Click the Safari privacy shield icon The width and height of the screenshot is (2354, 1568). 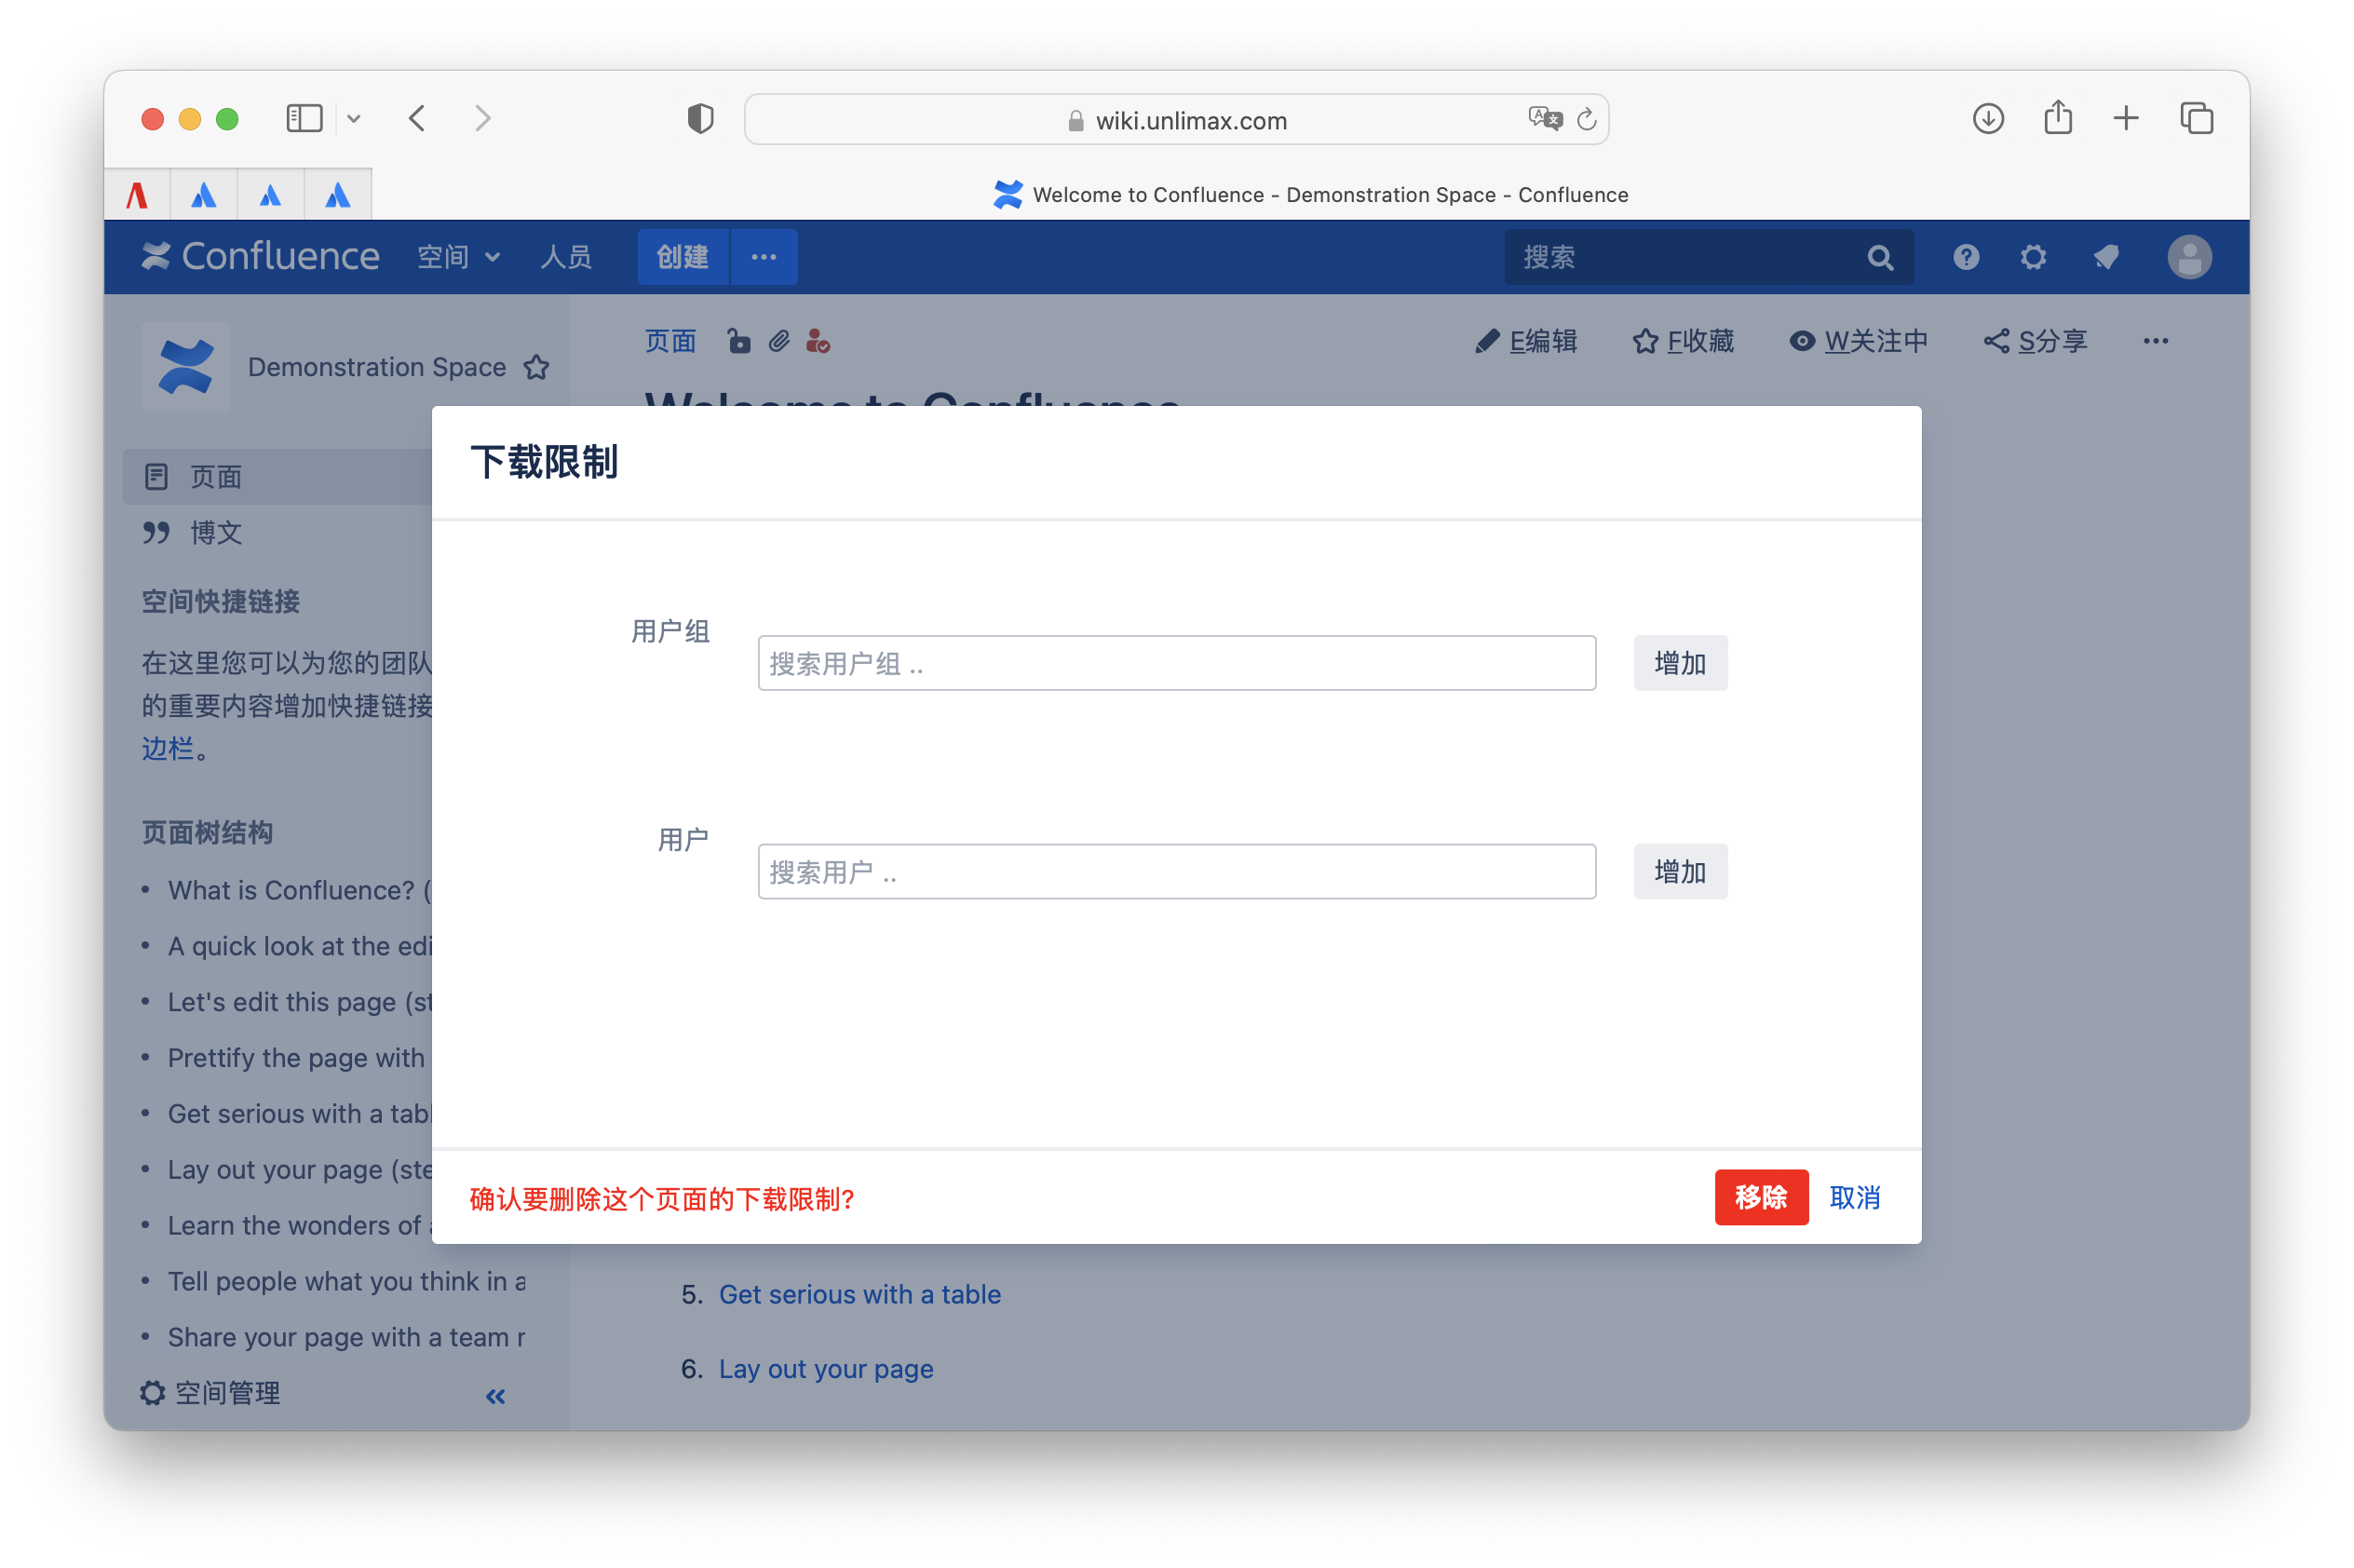(700, 119)
